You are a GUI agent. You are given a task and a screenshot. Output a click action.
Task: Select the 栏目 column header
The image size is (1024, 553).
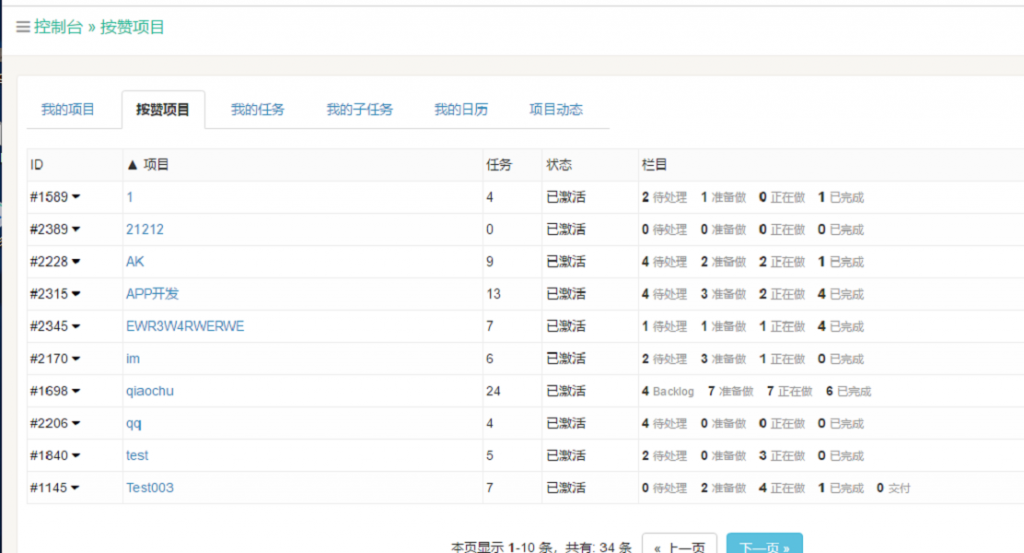pos(654,165)
